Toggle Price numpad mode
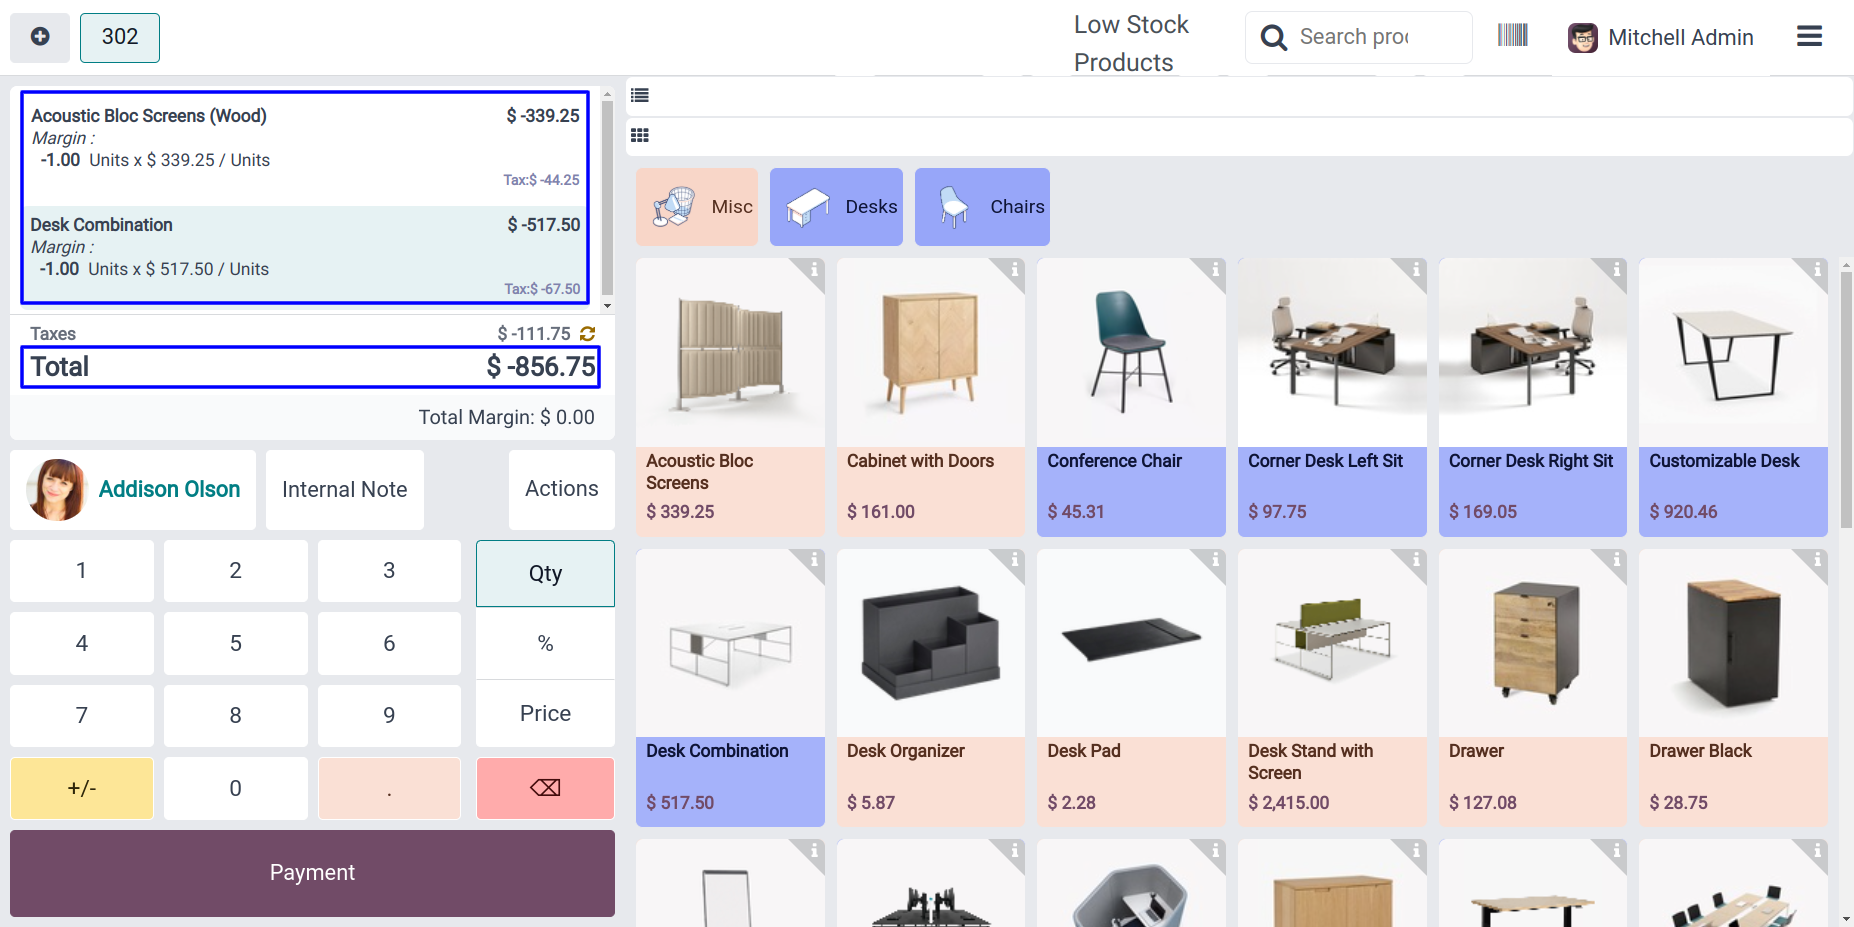Viewport: 1854px width, 927px height. [x=545, y=713]
